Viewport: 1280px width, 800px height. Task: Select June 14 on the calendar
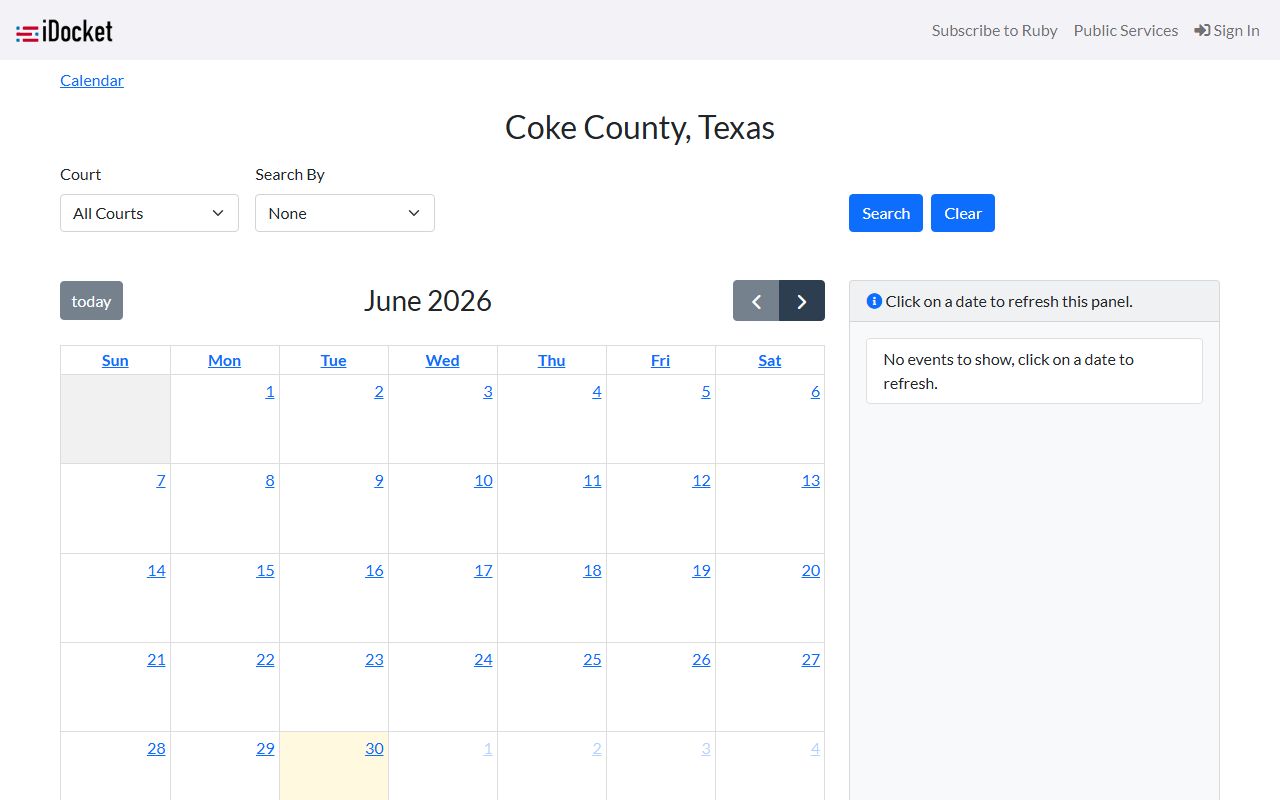click(x=156, y=570)
